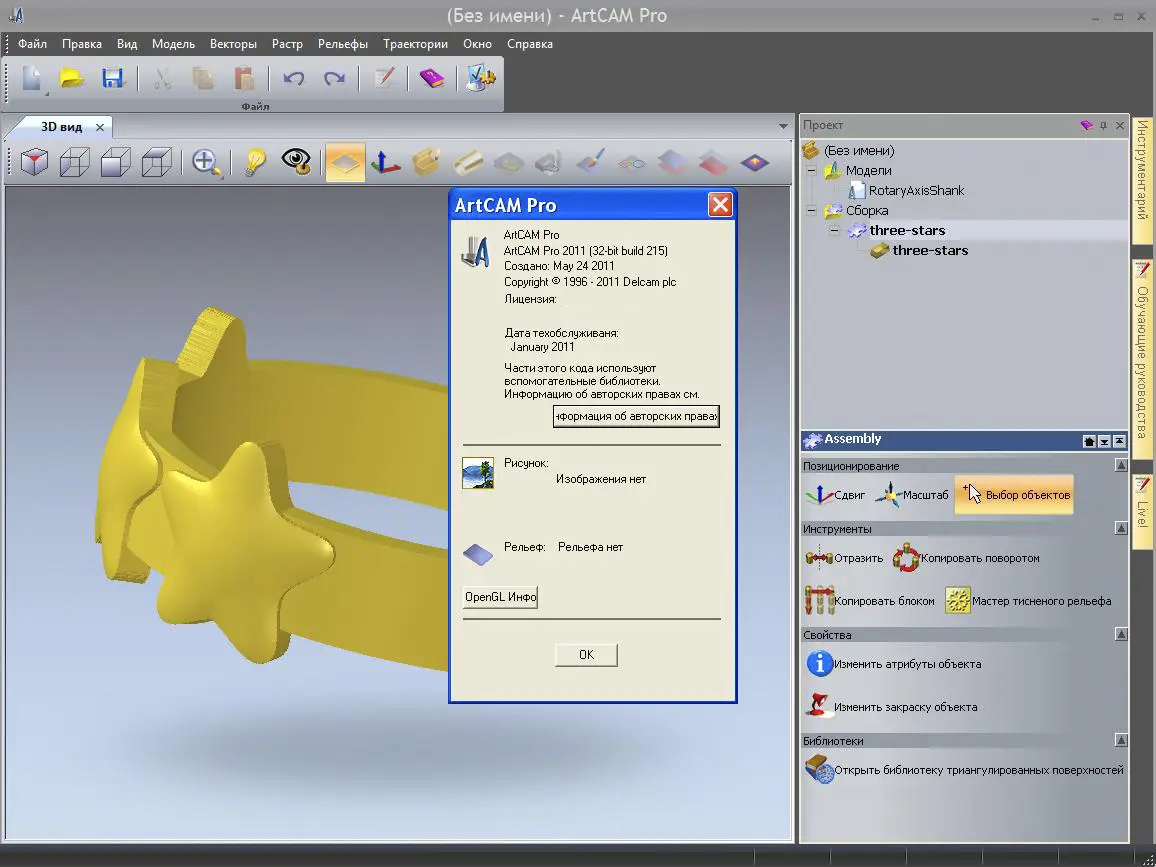The image size is (1156, 867).
Task: Open the 3D view tab list dropdown arrow
Action: [783, 127]
